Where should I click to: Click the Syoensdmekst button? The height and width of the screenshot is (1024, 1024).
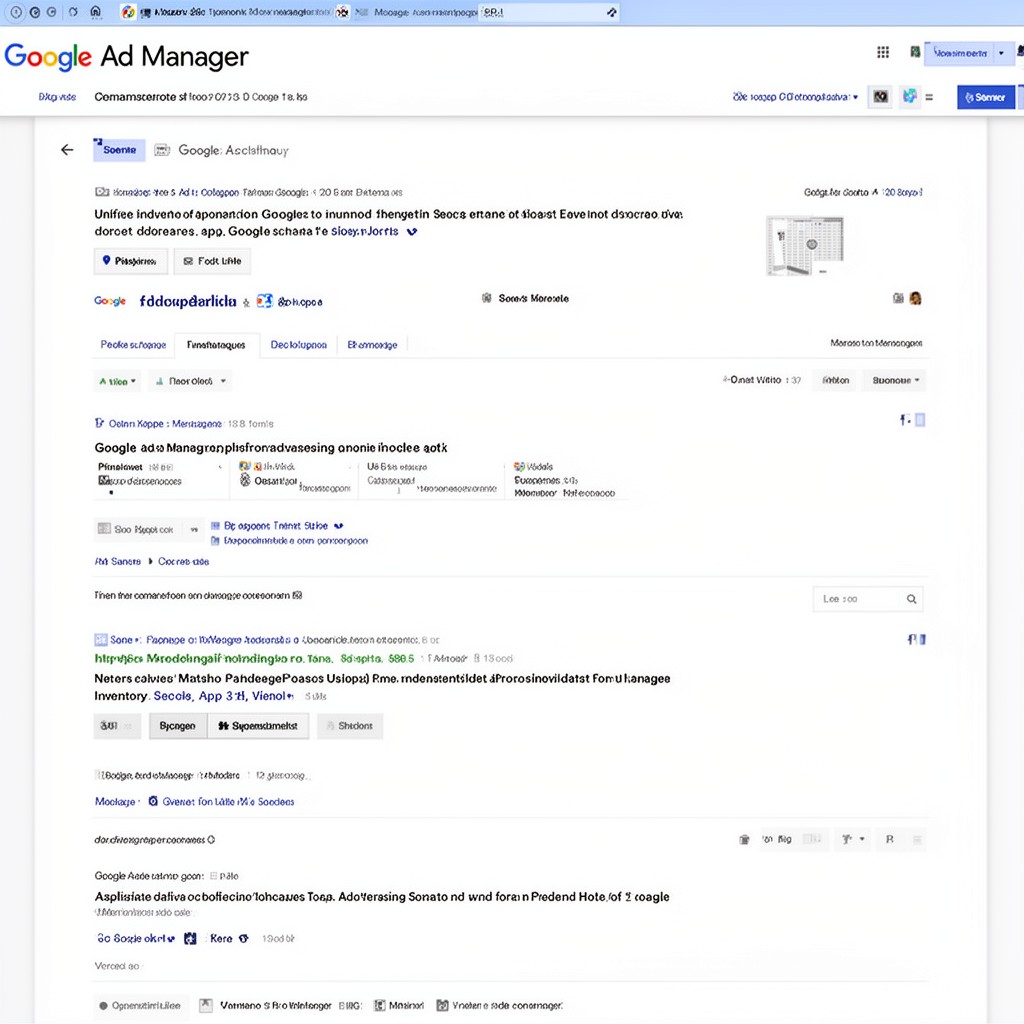[258, 726]
